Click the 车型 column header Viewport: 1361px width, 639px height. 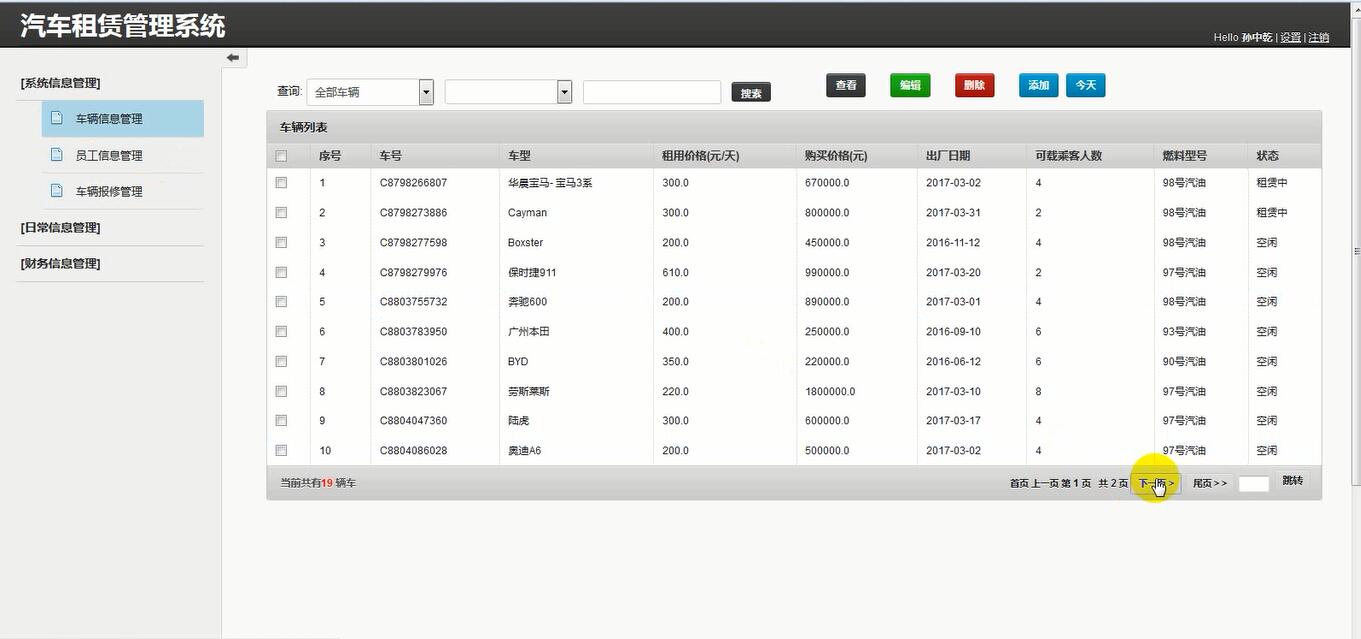tap(519, 156)
